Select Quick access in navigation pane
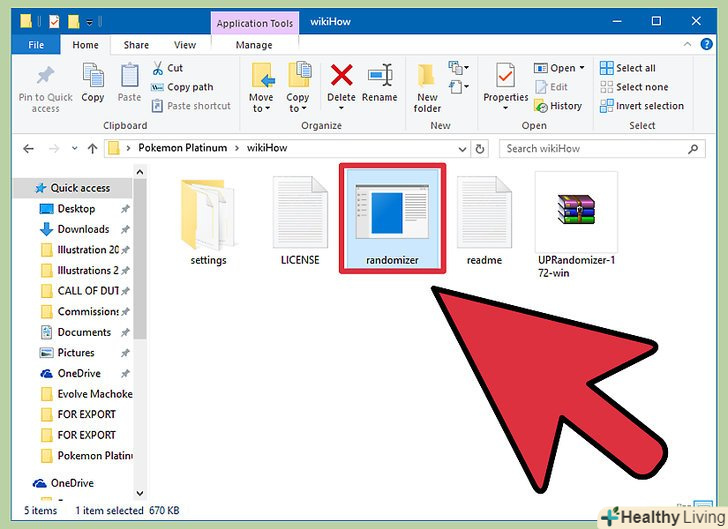This screenshot has height=529, width=728. (73, 188)
